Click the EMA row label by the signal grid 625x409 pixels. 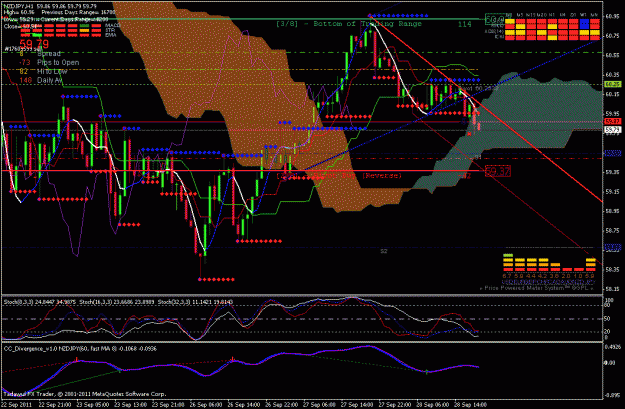[111, 35]
